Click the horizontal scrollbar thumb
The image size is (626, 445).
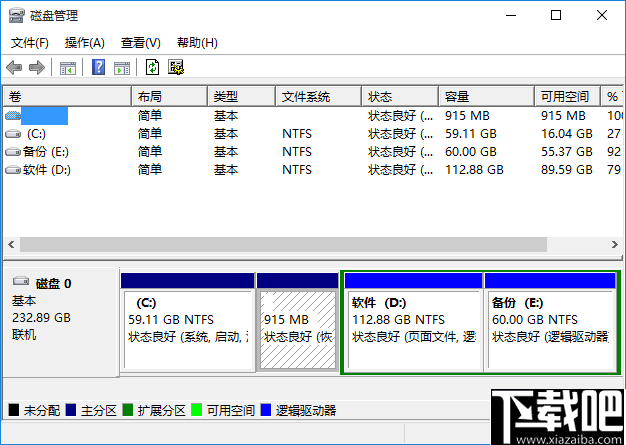pos(283,244)
